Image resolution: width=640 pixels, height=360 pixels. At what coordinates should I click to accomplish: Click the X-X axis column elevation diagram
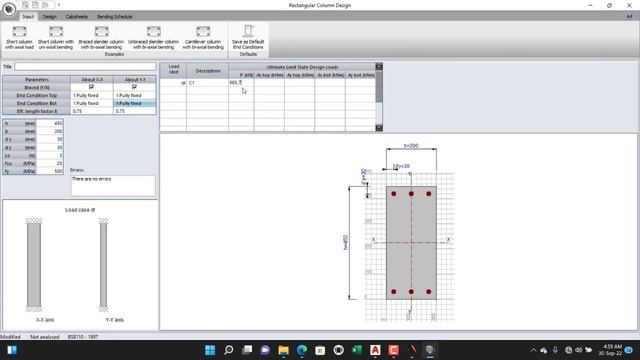[x=34, y=265]
